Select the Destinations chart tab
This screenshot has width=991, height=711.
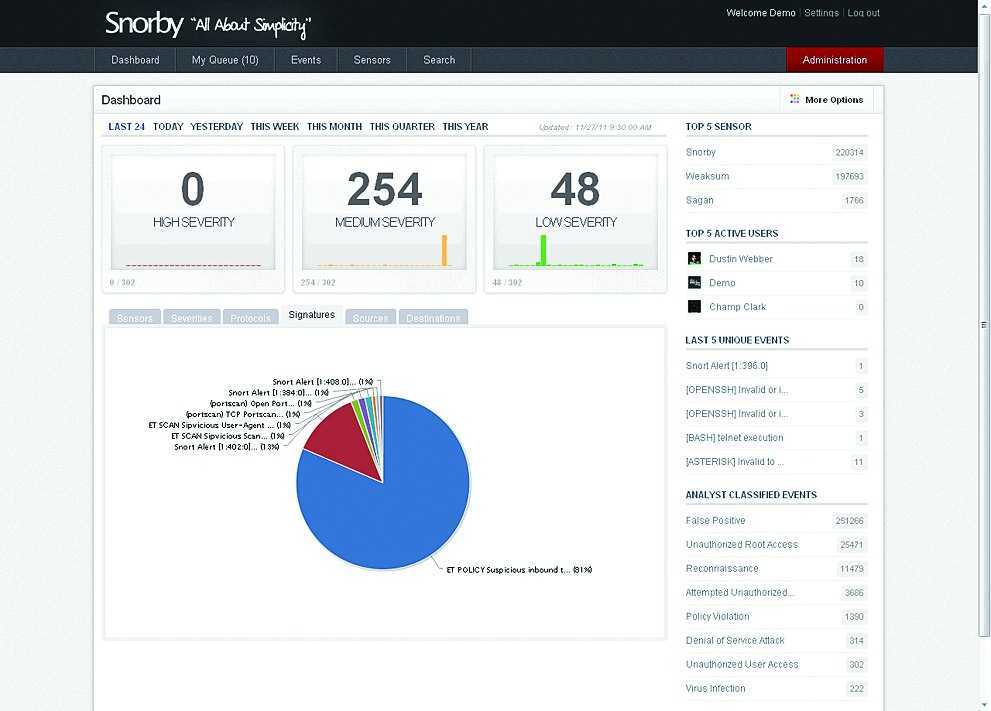click(433, 318)
